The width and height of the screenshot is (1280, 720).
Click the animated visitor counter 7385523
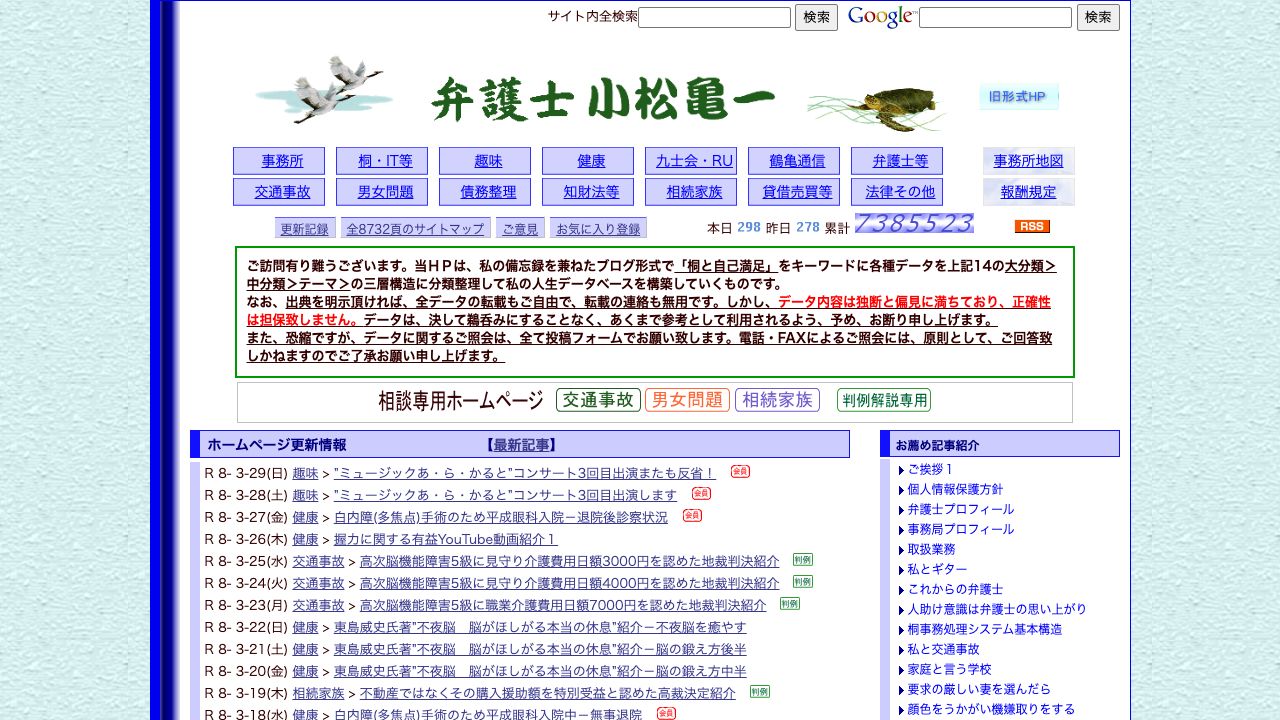click(x=913, y=223)
